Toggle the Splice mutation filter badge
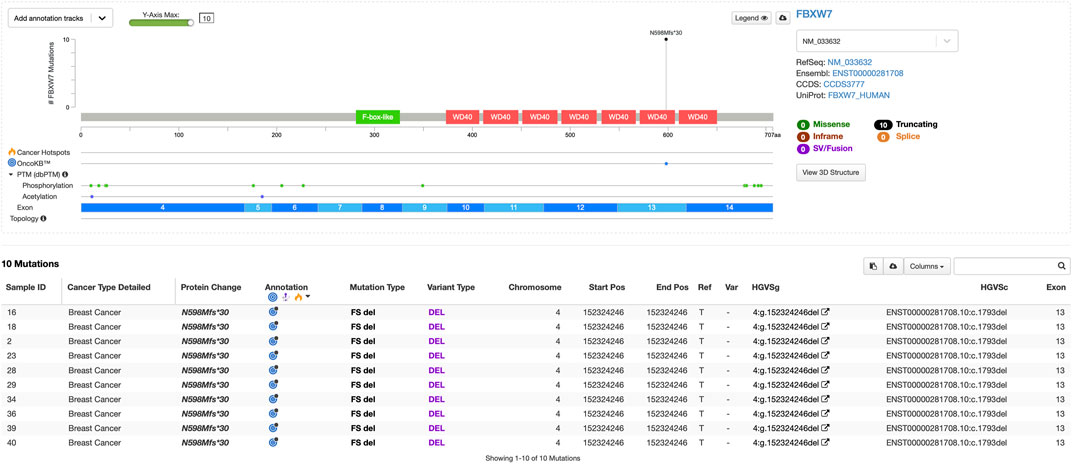1072x464 pixels. coord(883,137)
